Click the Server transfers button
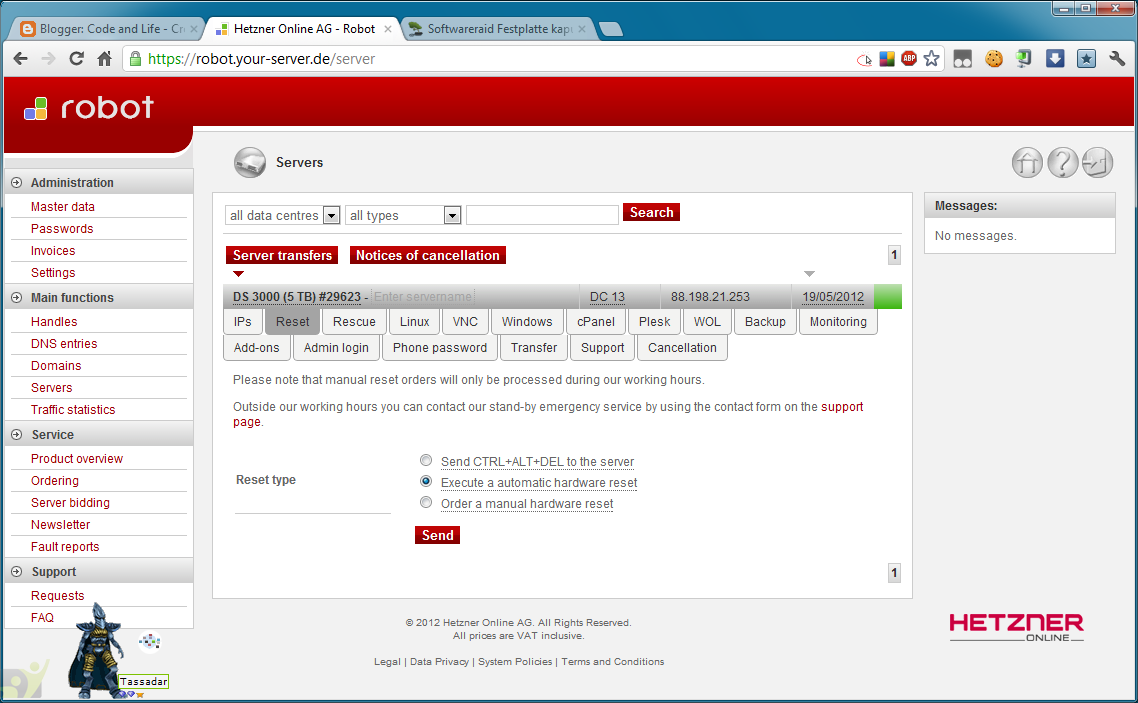 pyautogui.click(x=282, y=255)
